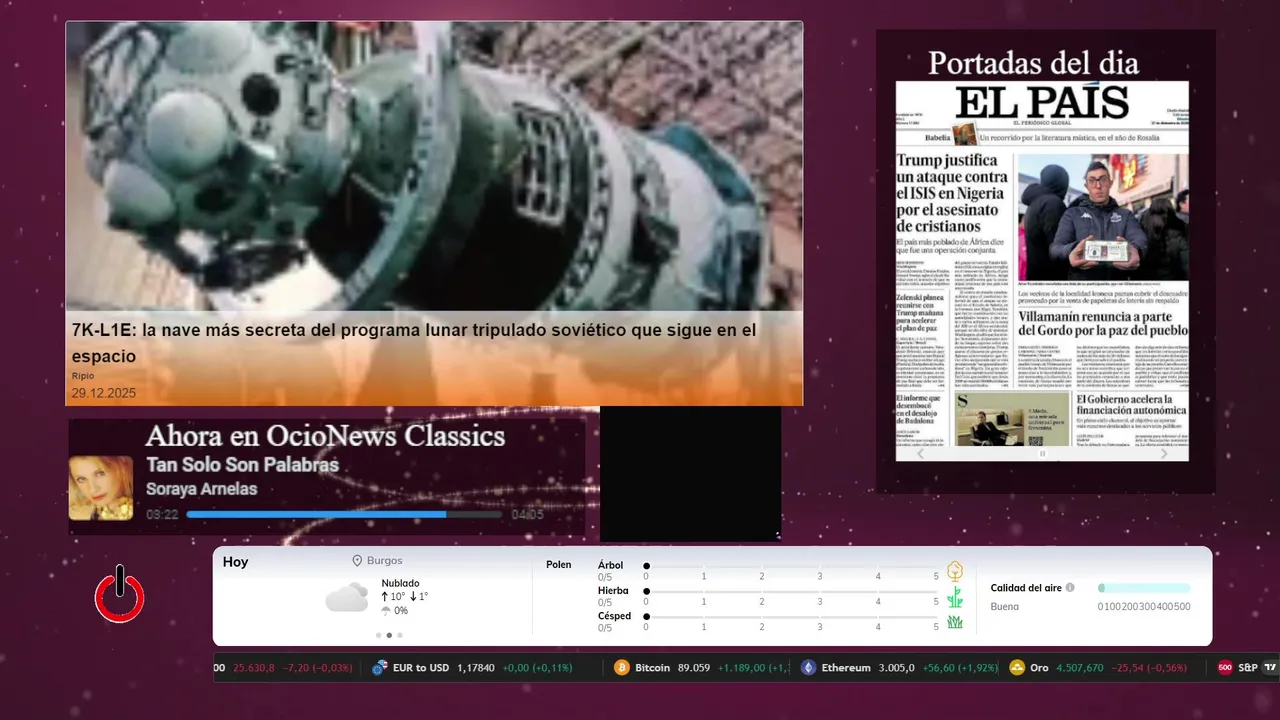Click the Oro price 4.507,670
Image resolution: width=1280 pixels, height=720 pixels.
pyautogui.click(x=1080, y=667)
